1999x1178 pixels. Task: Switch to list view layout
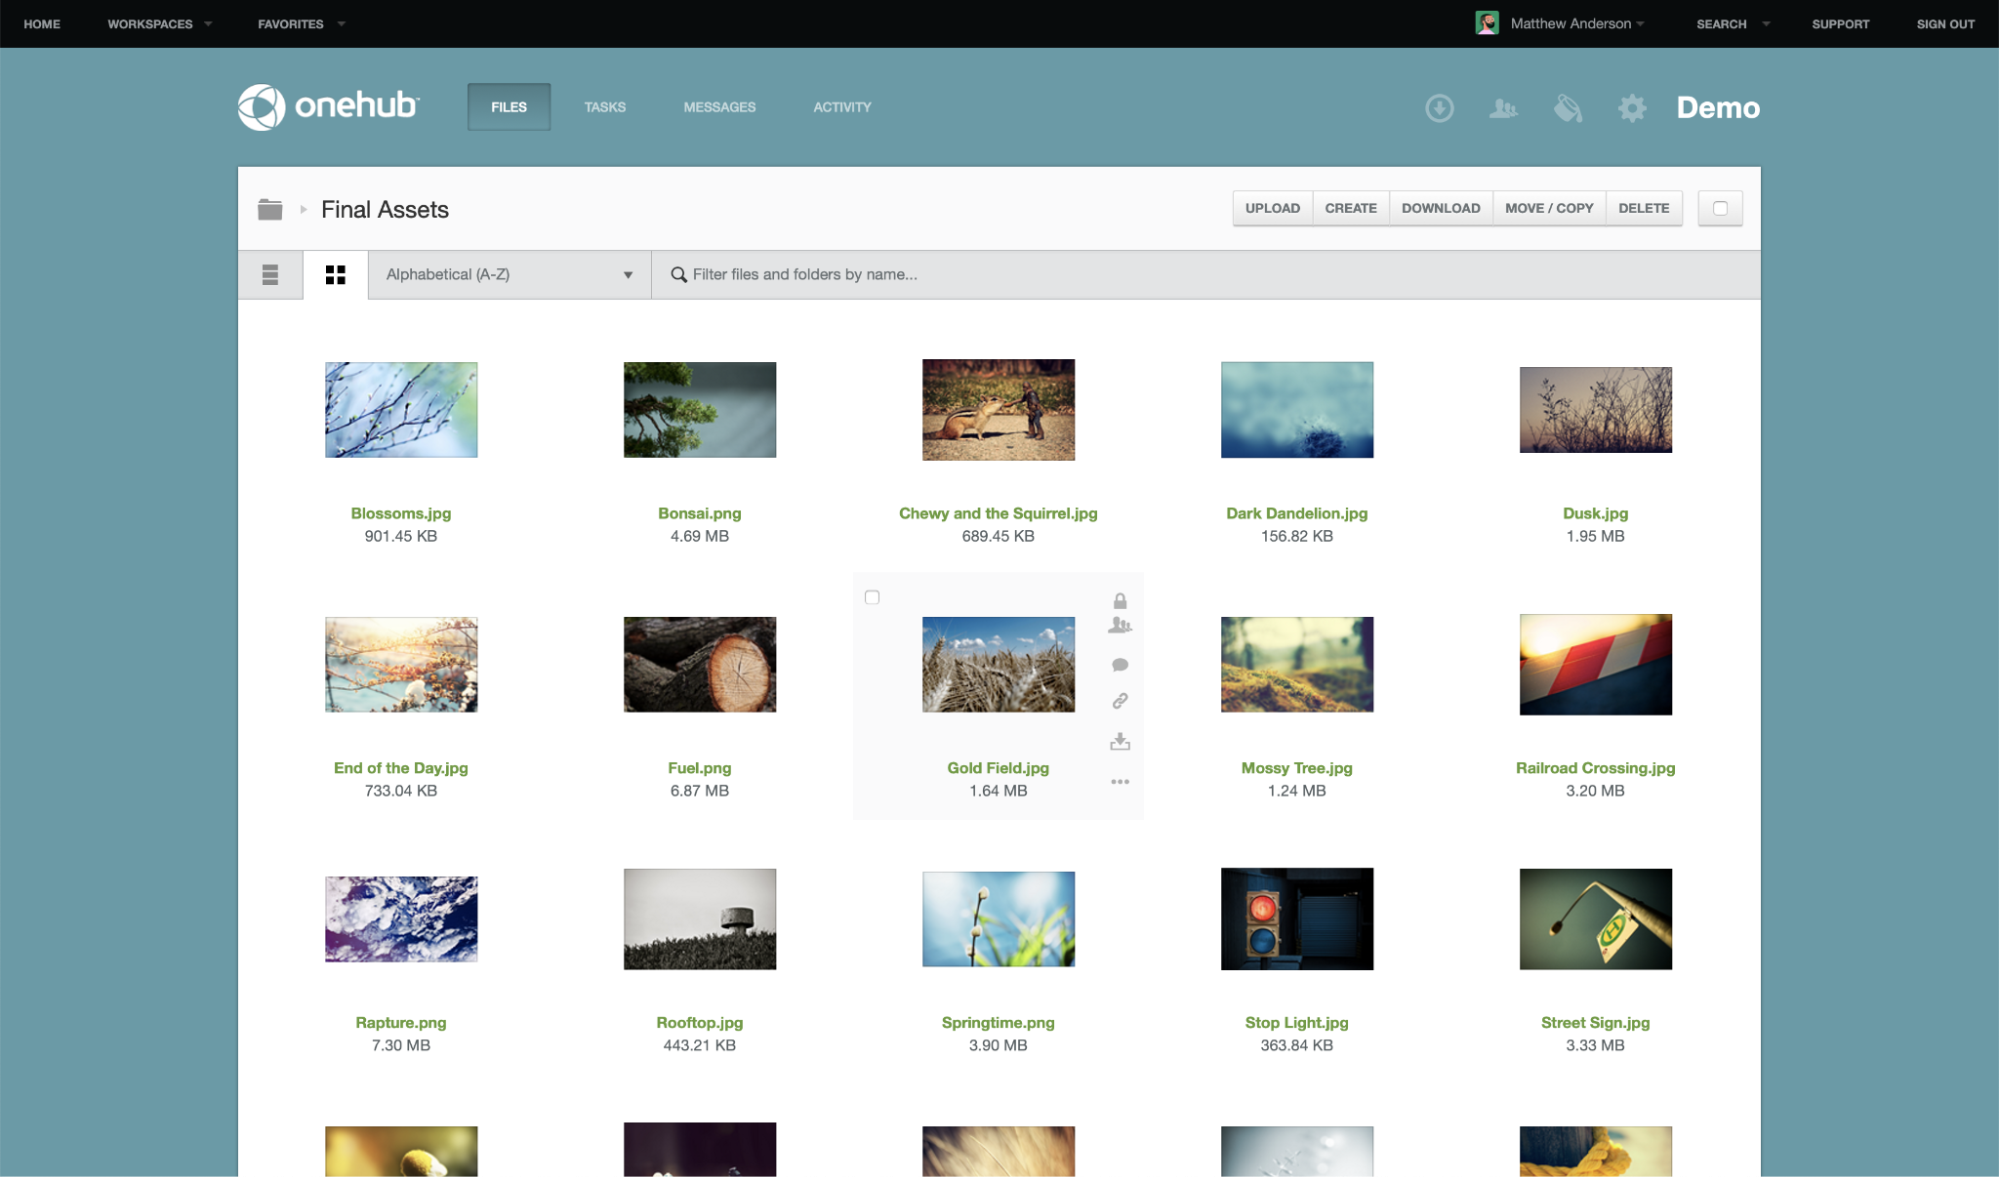(269, 274)
